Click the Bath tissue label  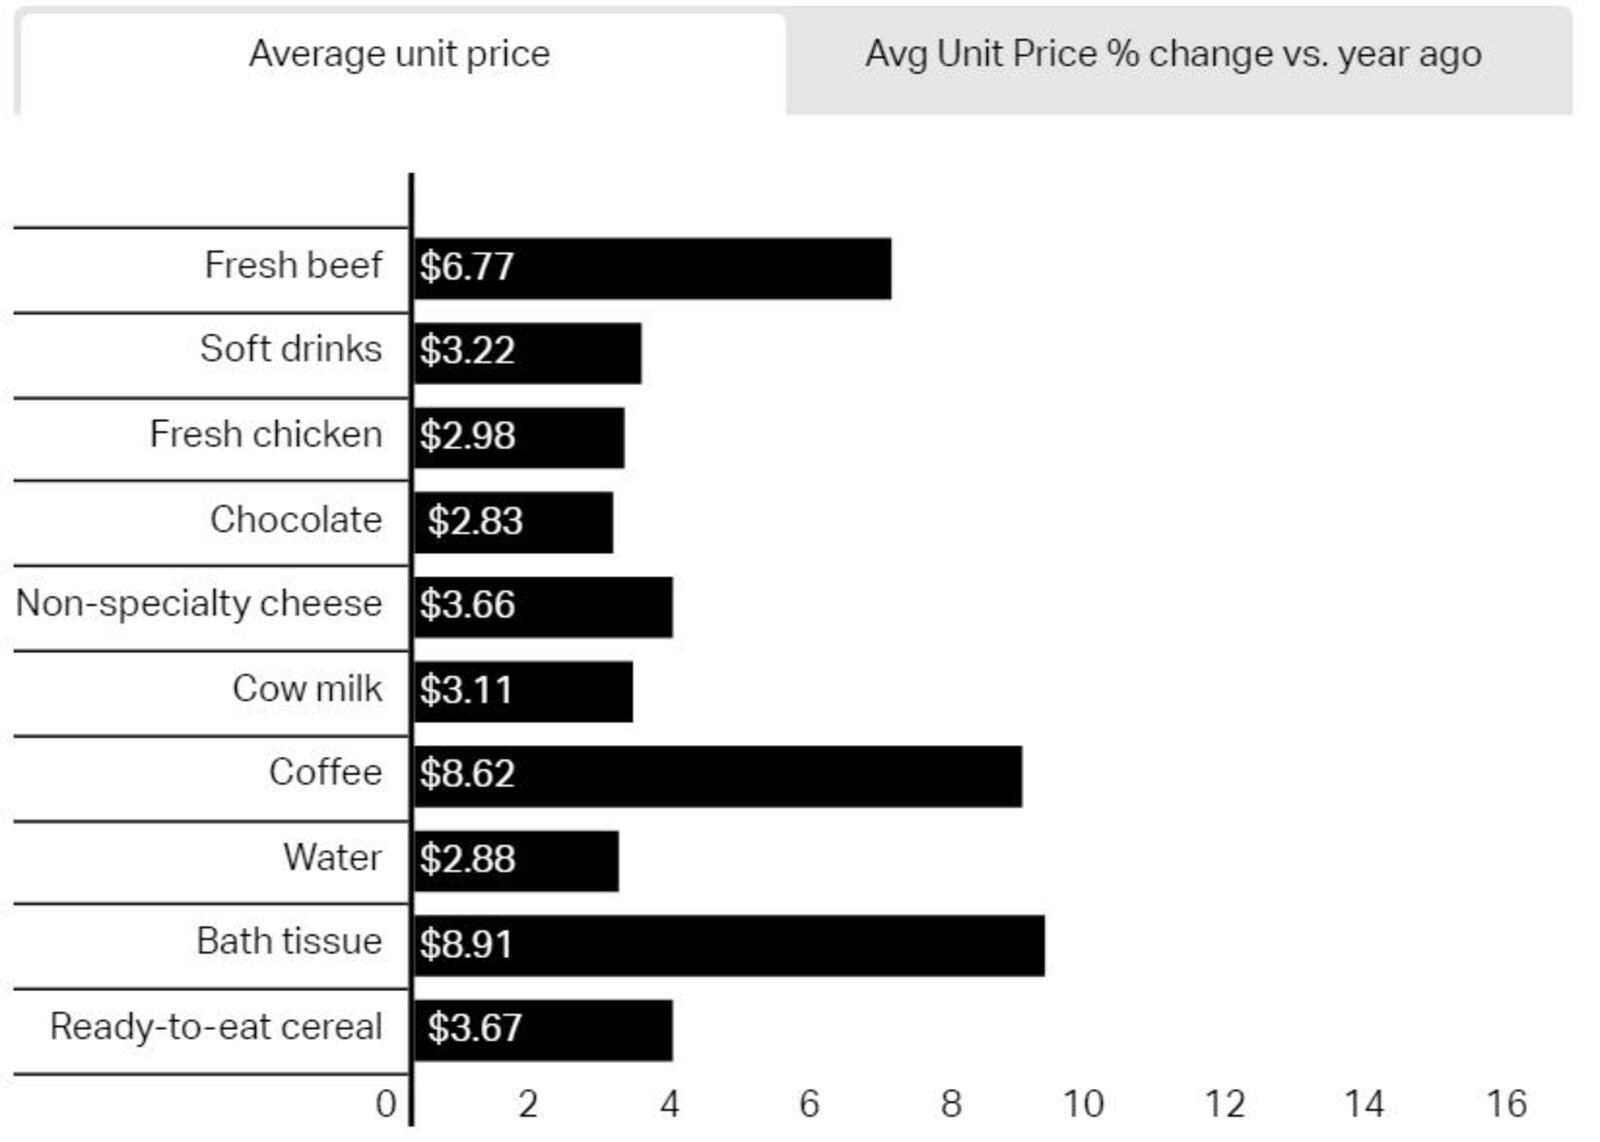290,941
